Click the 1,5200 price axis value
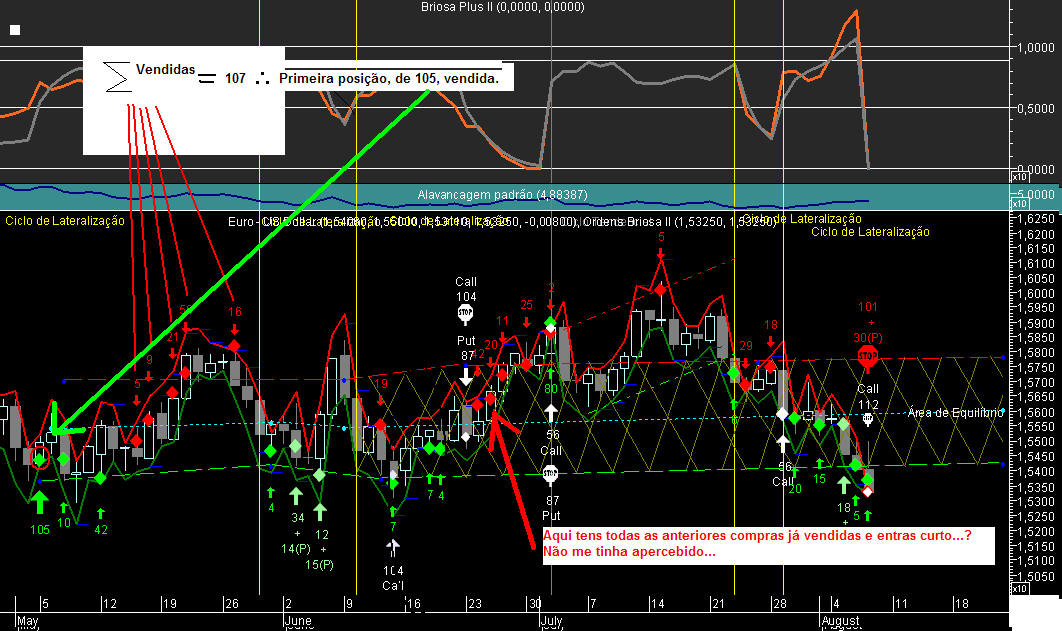 pyautogui.click(x=1036, y=531)
